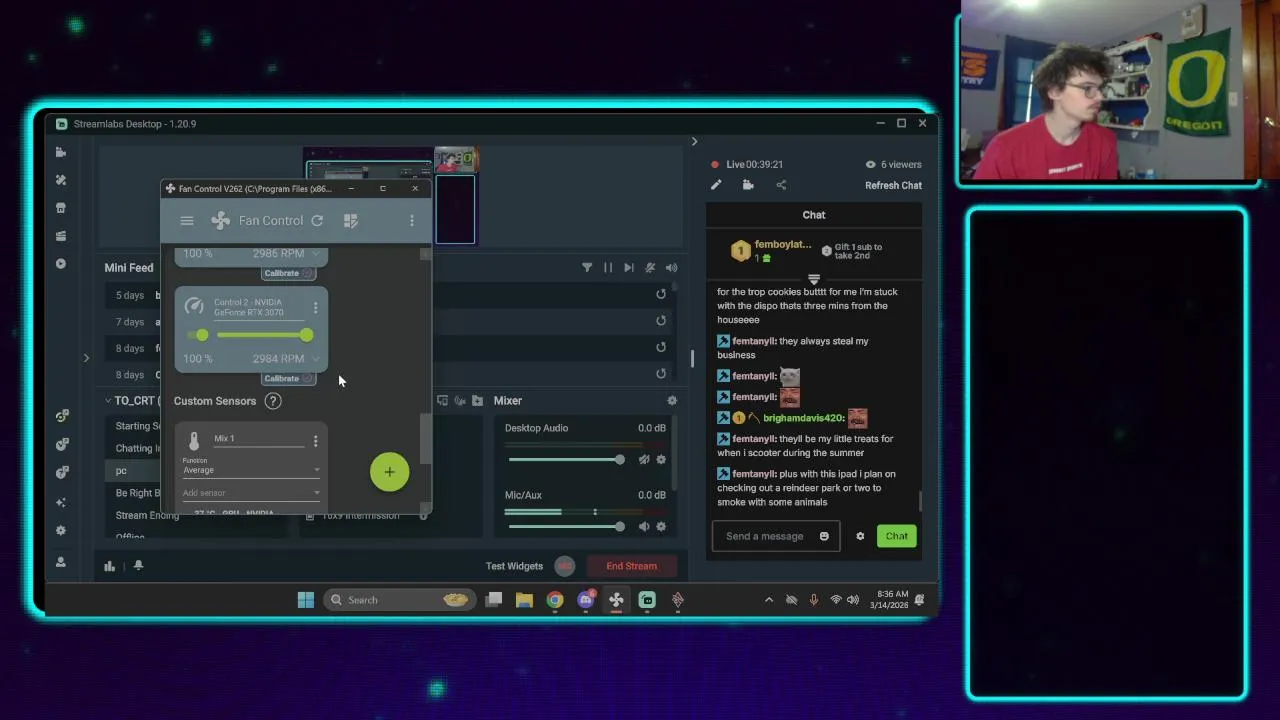
Task: Adjust the Desktop Audio volume slider
Action: click(x=567, y=460)
